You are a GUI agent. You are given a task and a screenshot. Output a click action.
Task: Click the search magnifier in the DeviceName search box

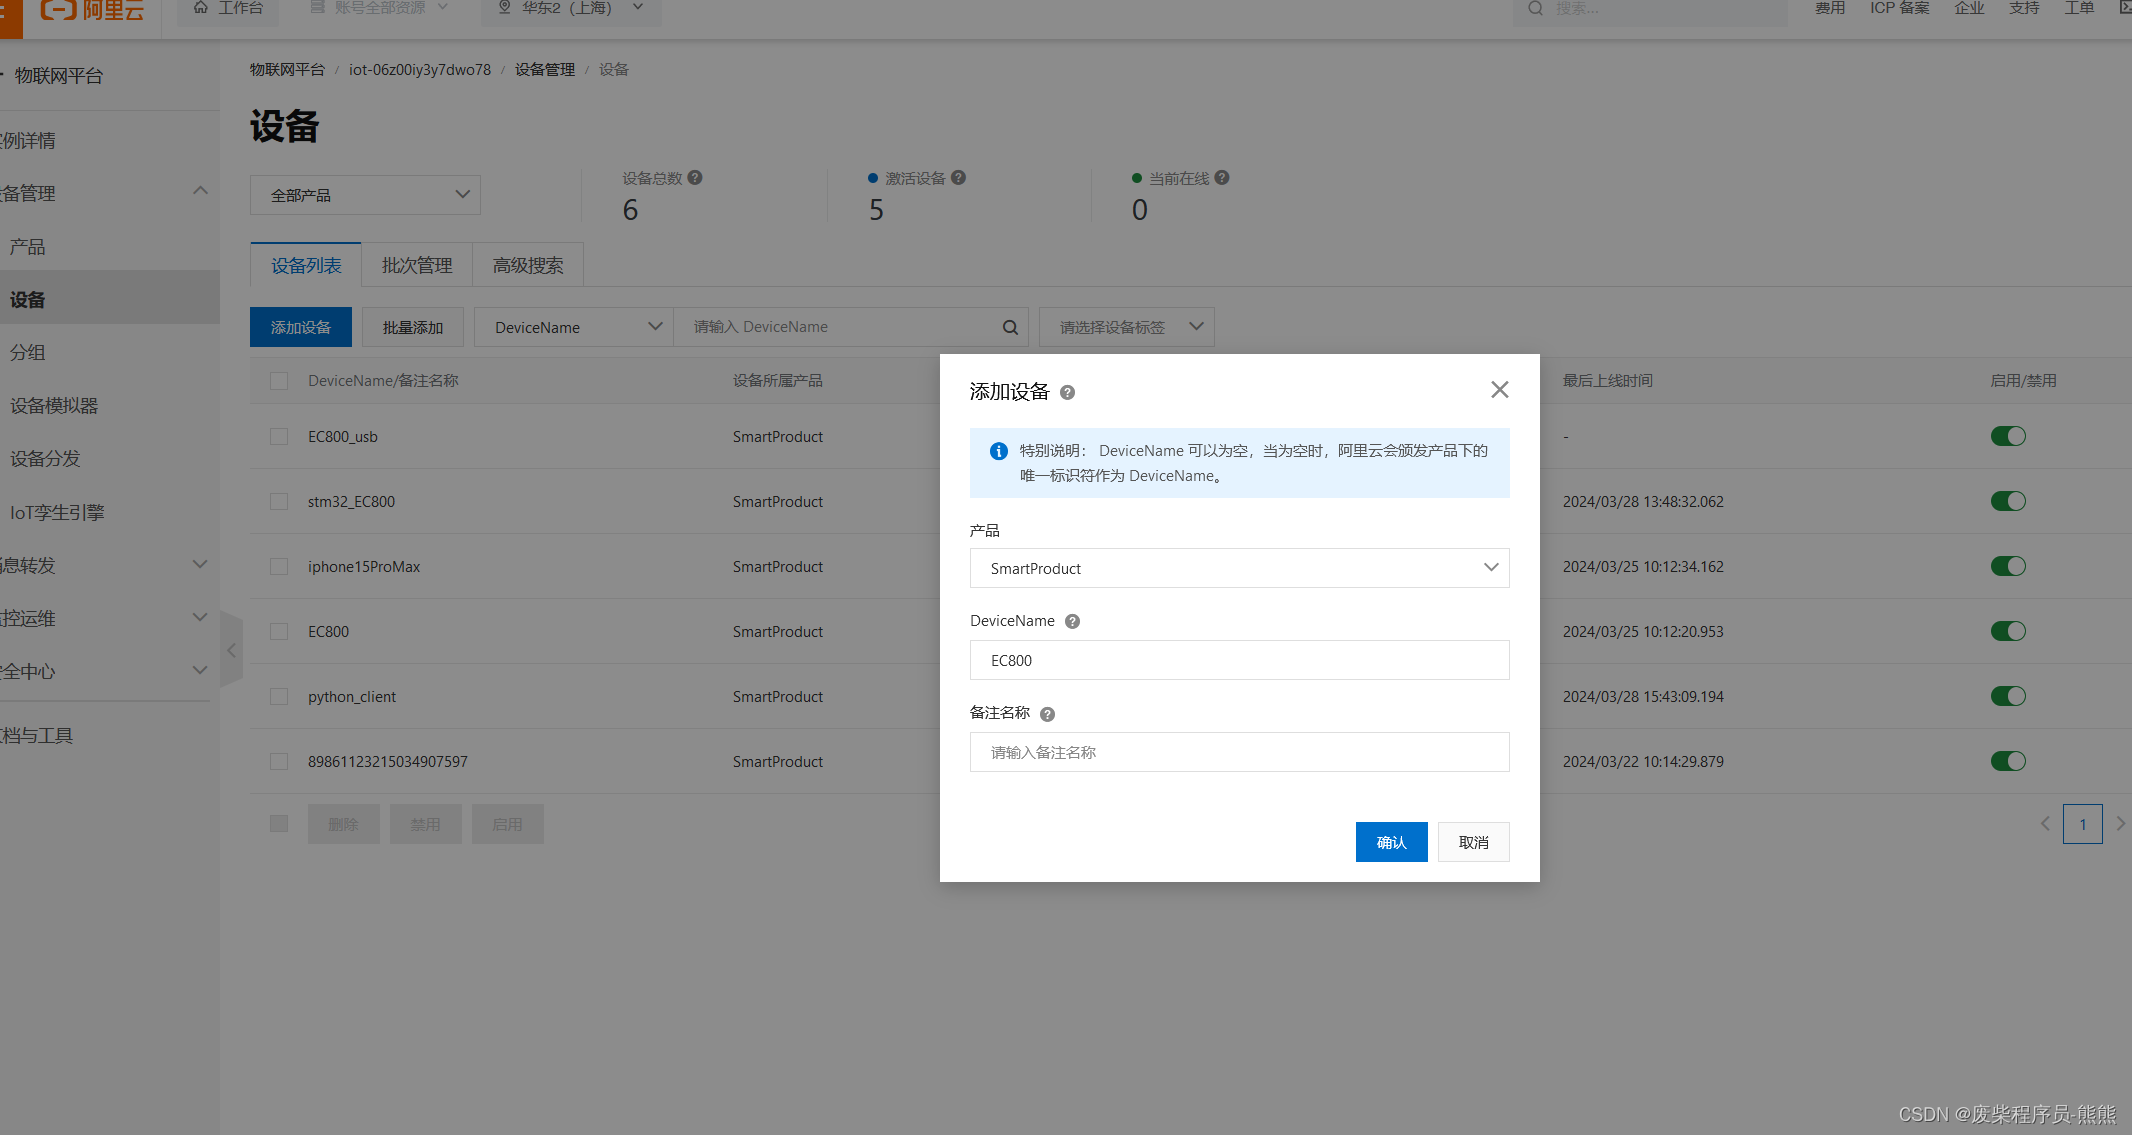pyautogui.click(x=1009, y=326)
